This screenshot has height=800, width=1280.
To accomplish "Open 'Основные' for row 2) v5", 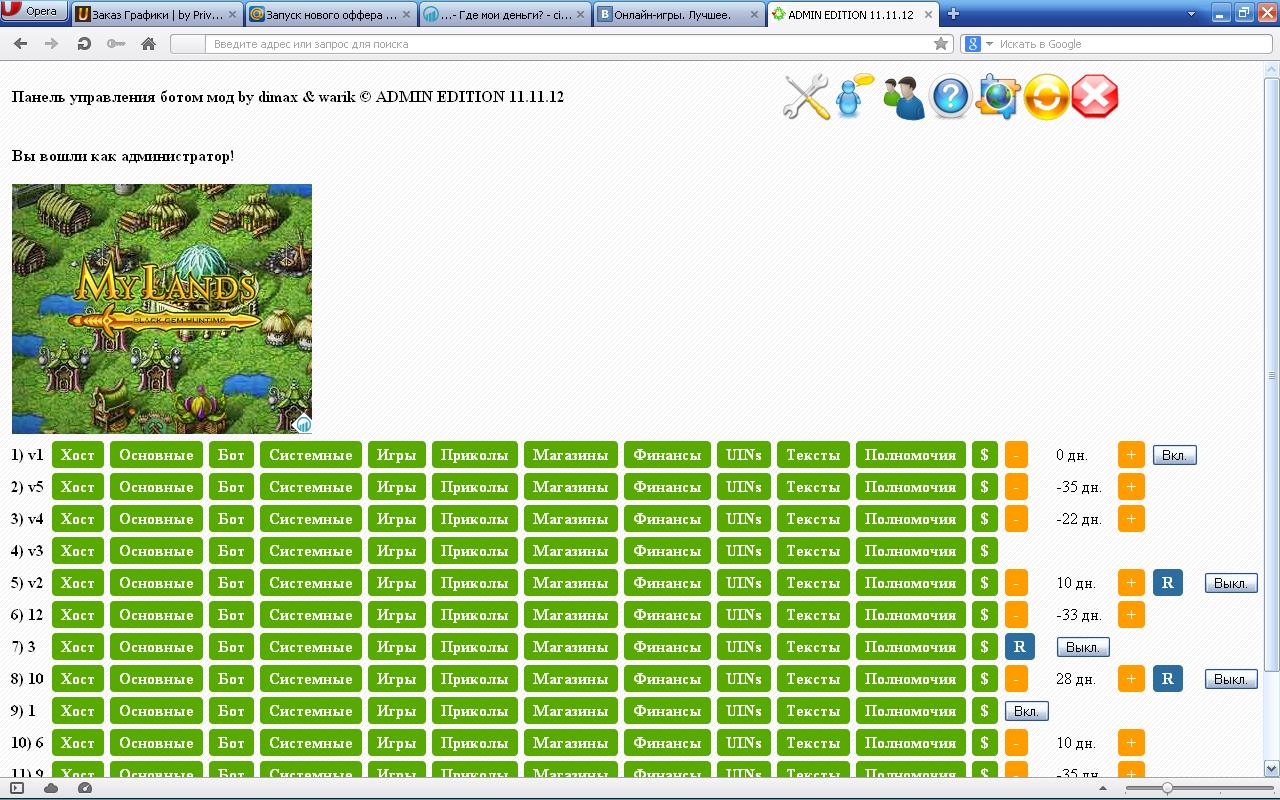I will (156, 487).
